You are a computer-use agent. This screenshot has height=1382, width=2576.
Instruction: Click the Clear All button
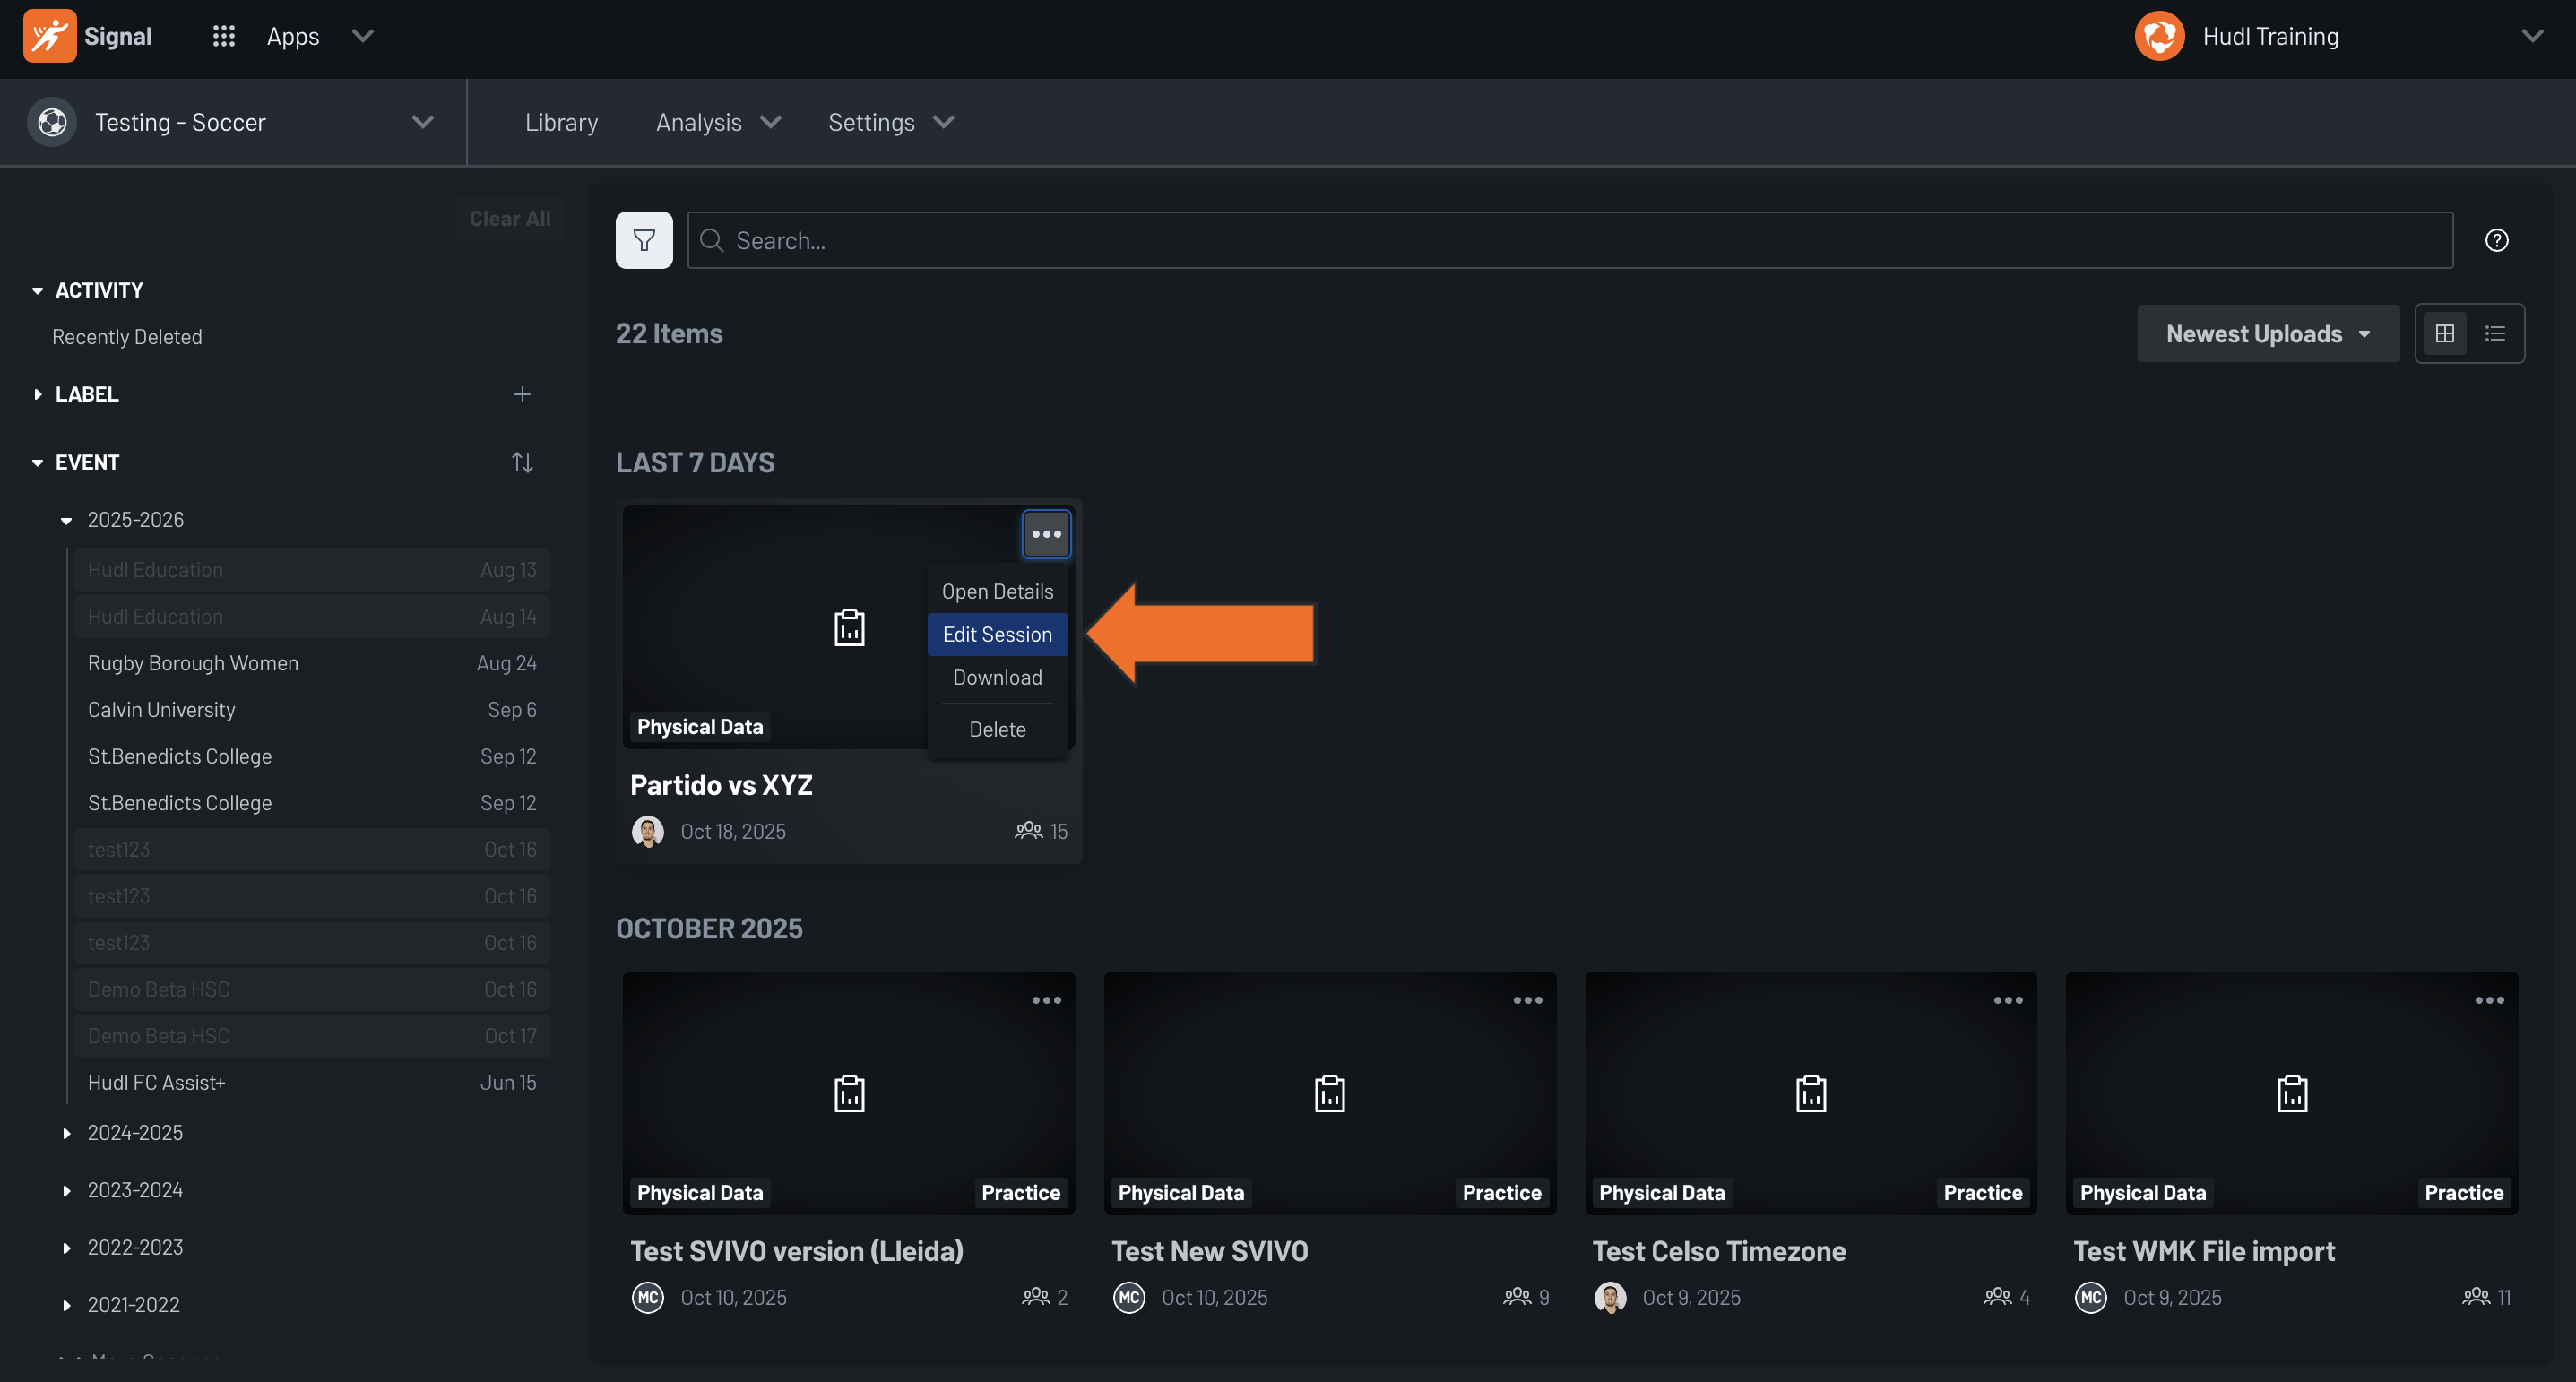click(510, 218)
